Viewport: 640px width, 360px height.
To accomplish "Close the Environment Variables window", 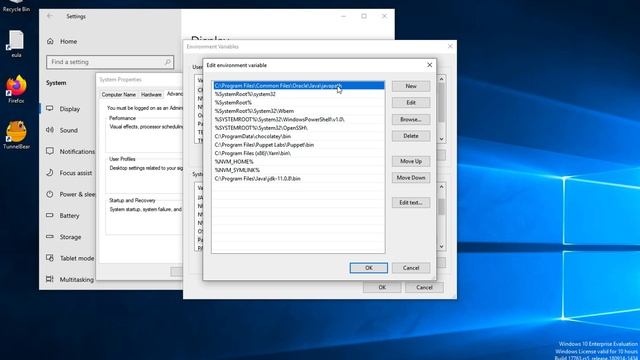I will pos(450,46).
